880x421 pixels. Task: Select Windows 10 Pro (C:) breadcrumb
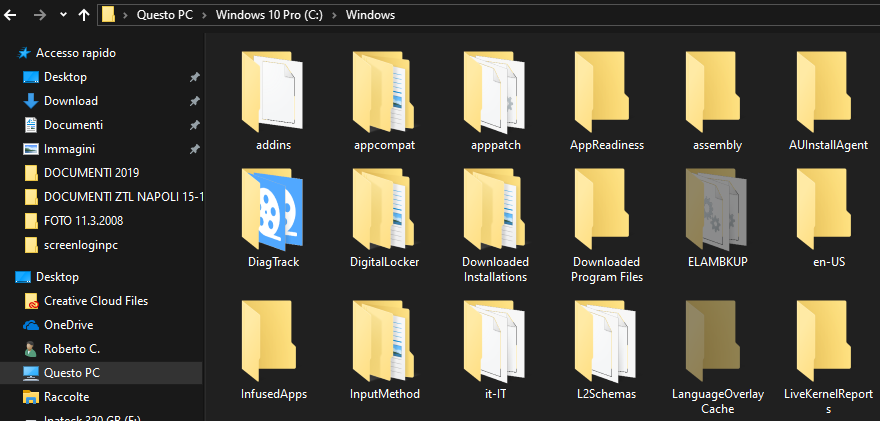269,15
